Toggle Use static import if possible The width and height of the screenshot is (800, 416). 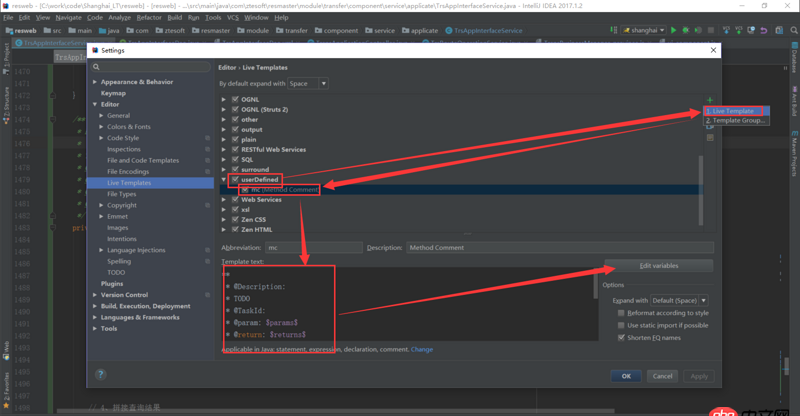tap(622, 325)
